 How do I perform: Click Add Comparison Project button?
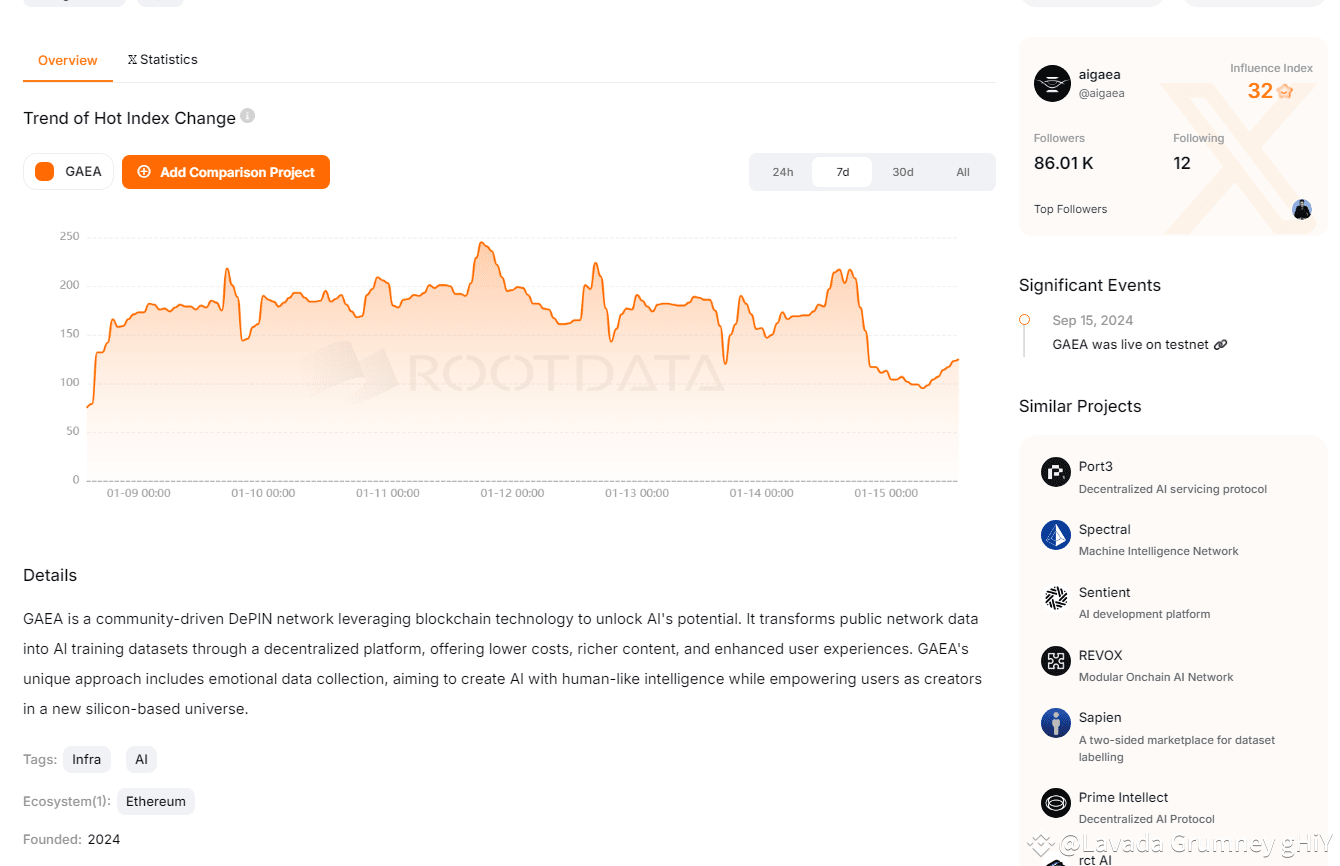pyautogui.click(x=226, y=172)
